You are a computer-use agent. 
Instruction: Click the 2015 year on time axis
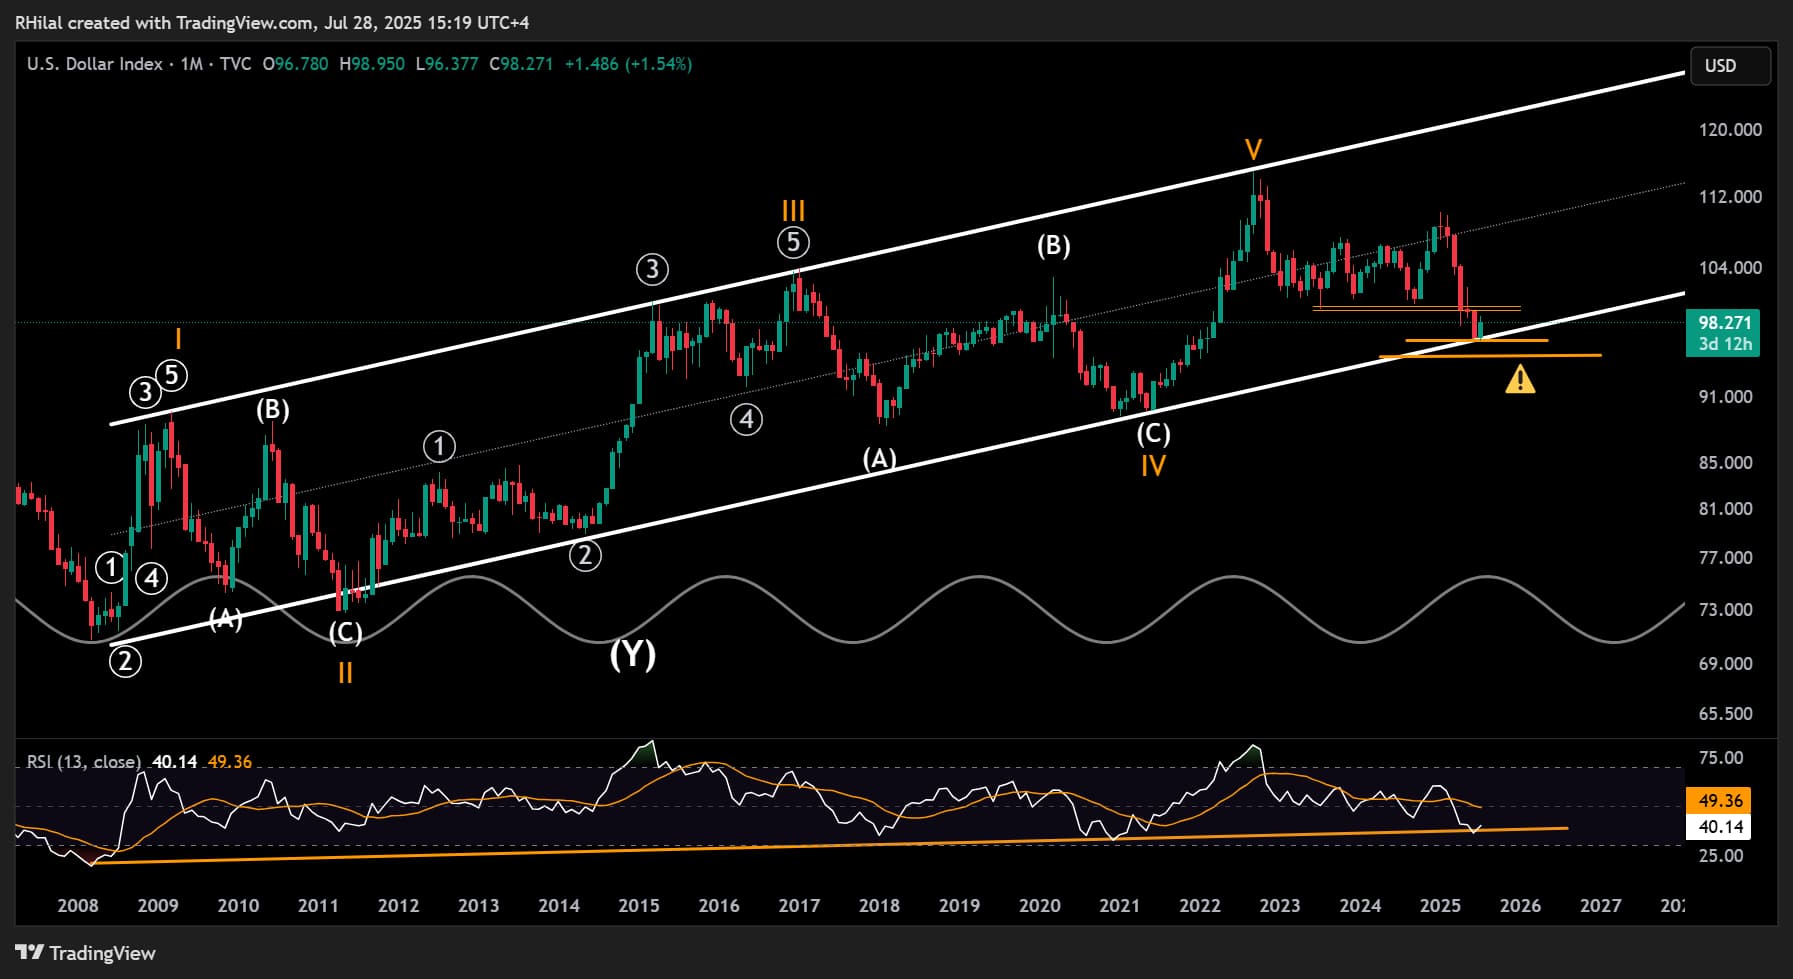638,906
